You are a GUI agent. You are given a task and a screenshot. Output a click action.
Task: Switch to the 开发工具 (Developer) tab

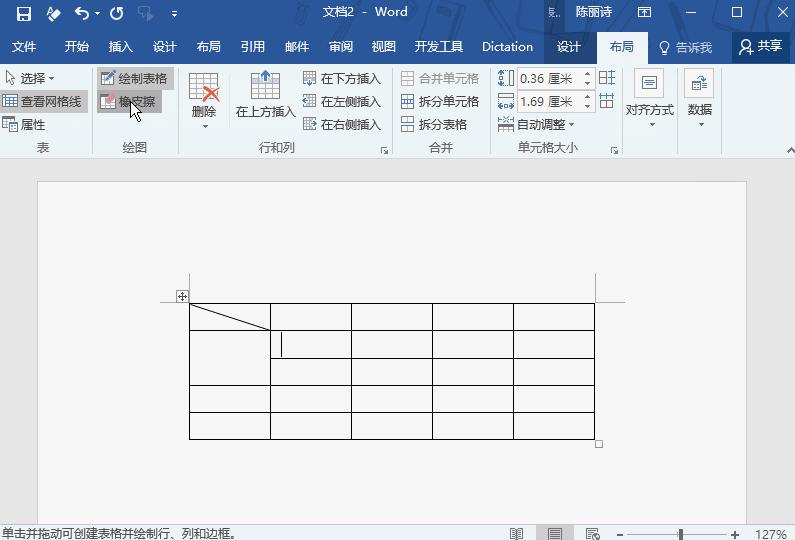439,47
